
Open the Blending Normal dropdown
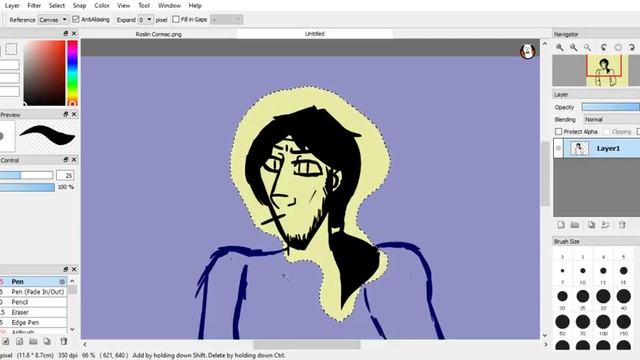click(x=611, y=119)
